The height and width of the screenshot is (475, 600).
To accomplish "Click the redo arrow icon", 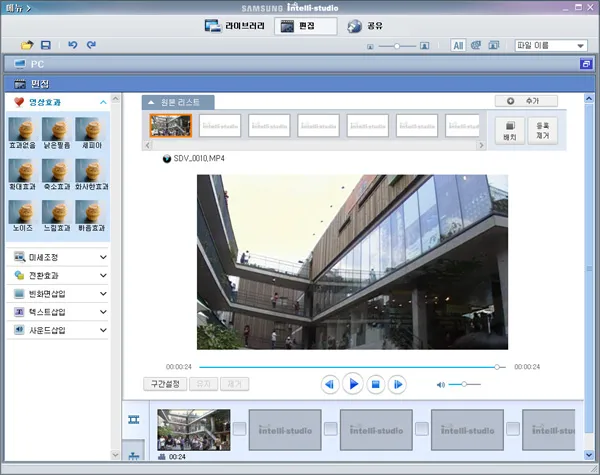I will click(x=91, y=46).
